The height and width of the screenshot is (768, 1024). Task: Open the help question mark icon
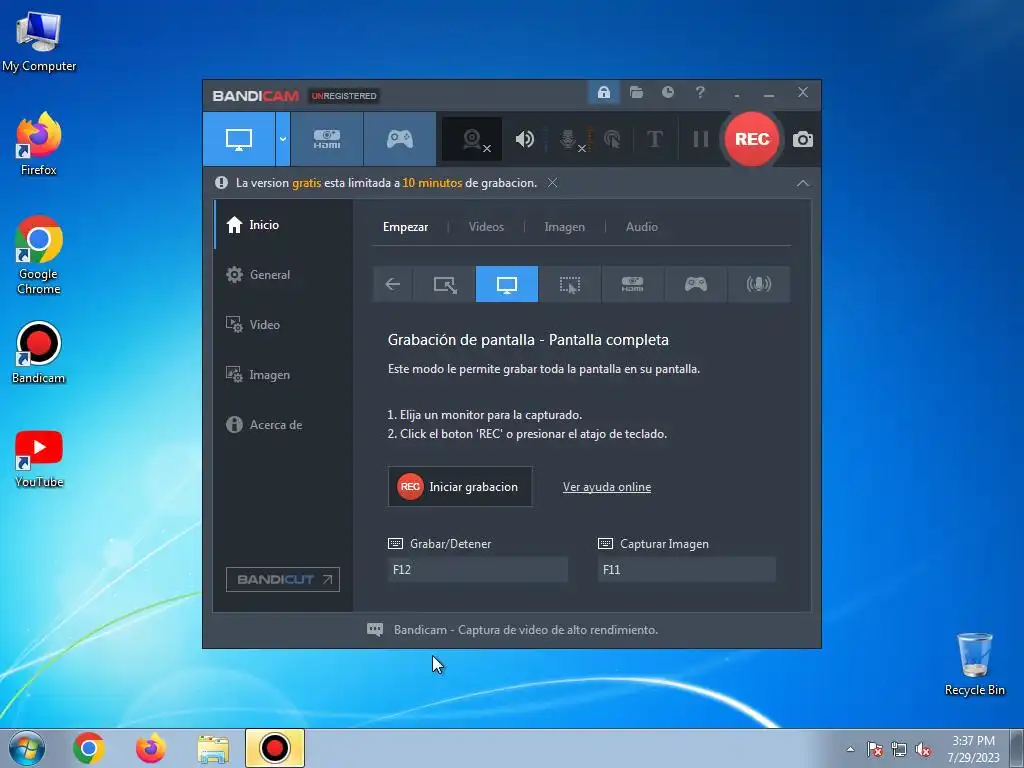click(700, 92)
